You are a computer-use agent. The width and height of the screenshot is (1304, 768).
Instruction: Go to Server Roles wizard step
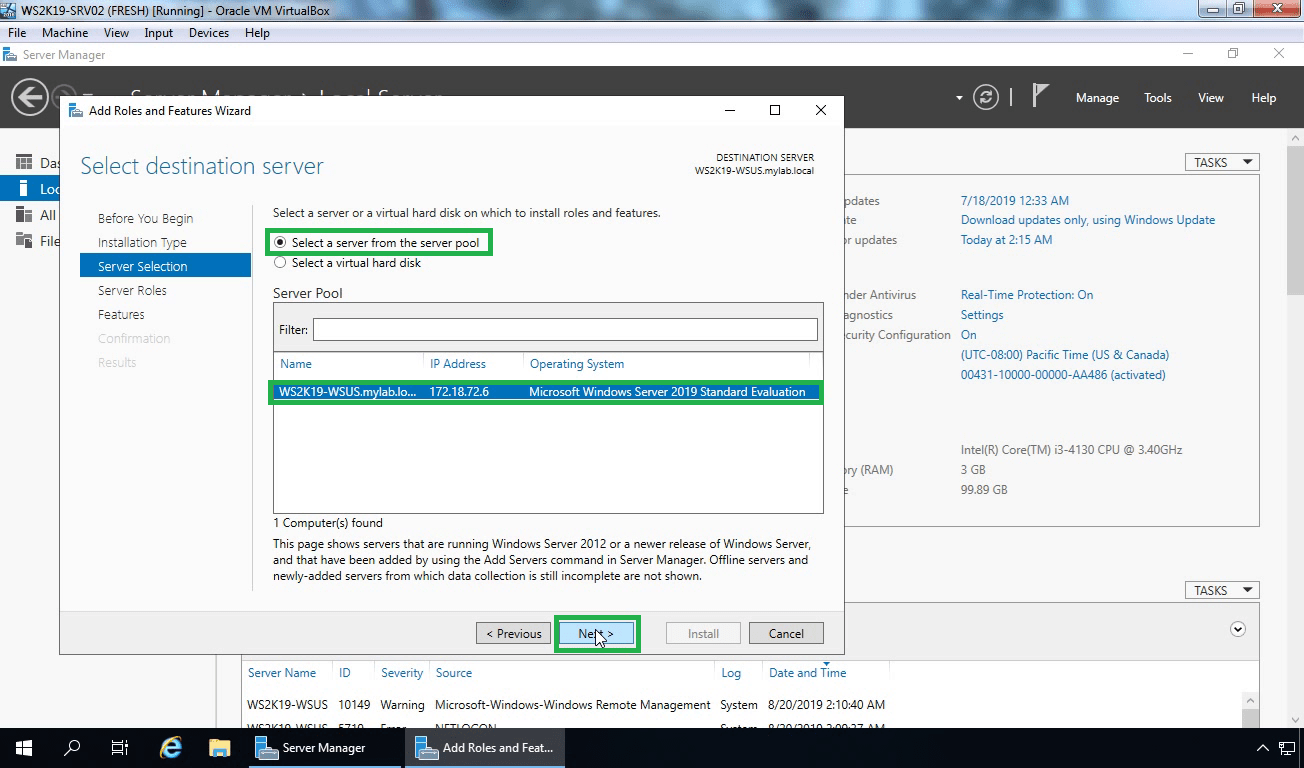click(x=132, y=290)
